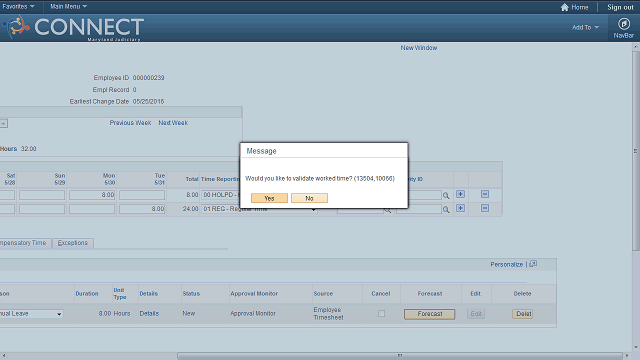Click Personalize link
The image size is (640, 360).
coord(507,264)
